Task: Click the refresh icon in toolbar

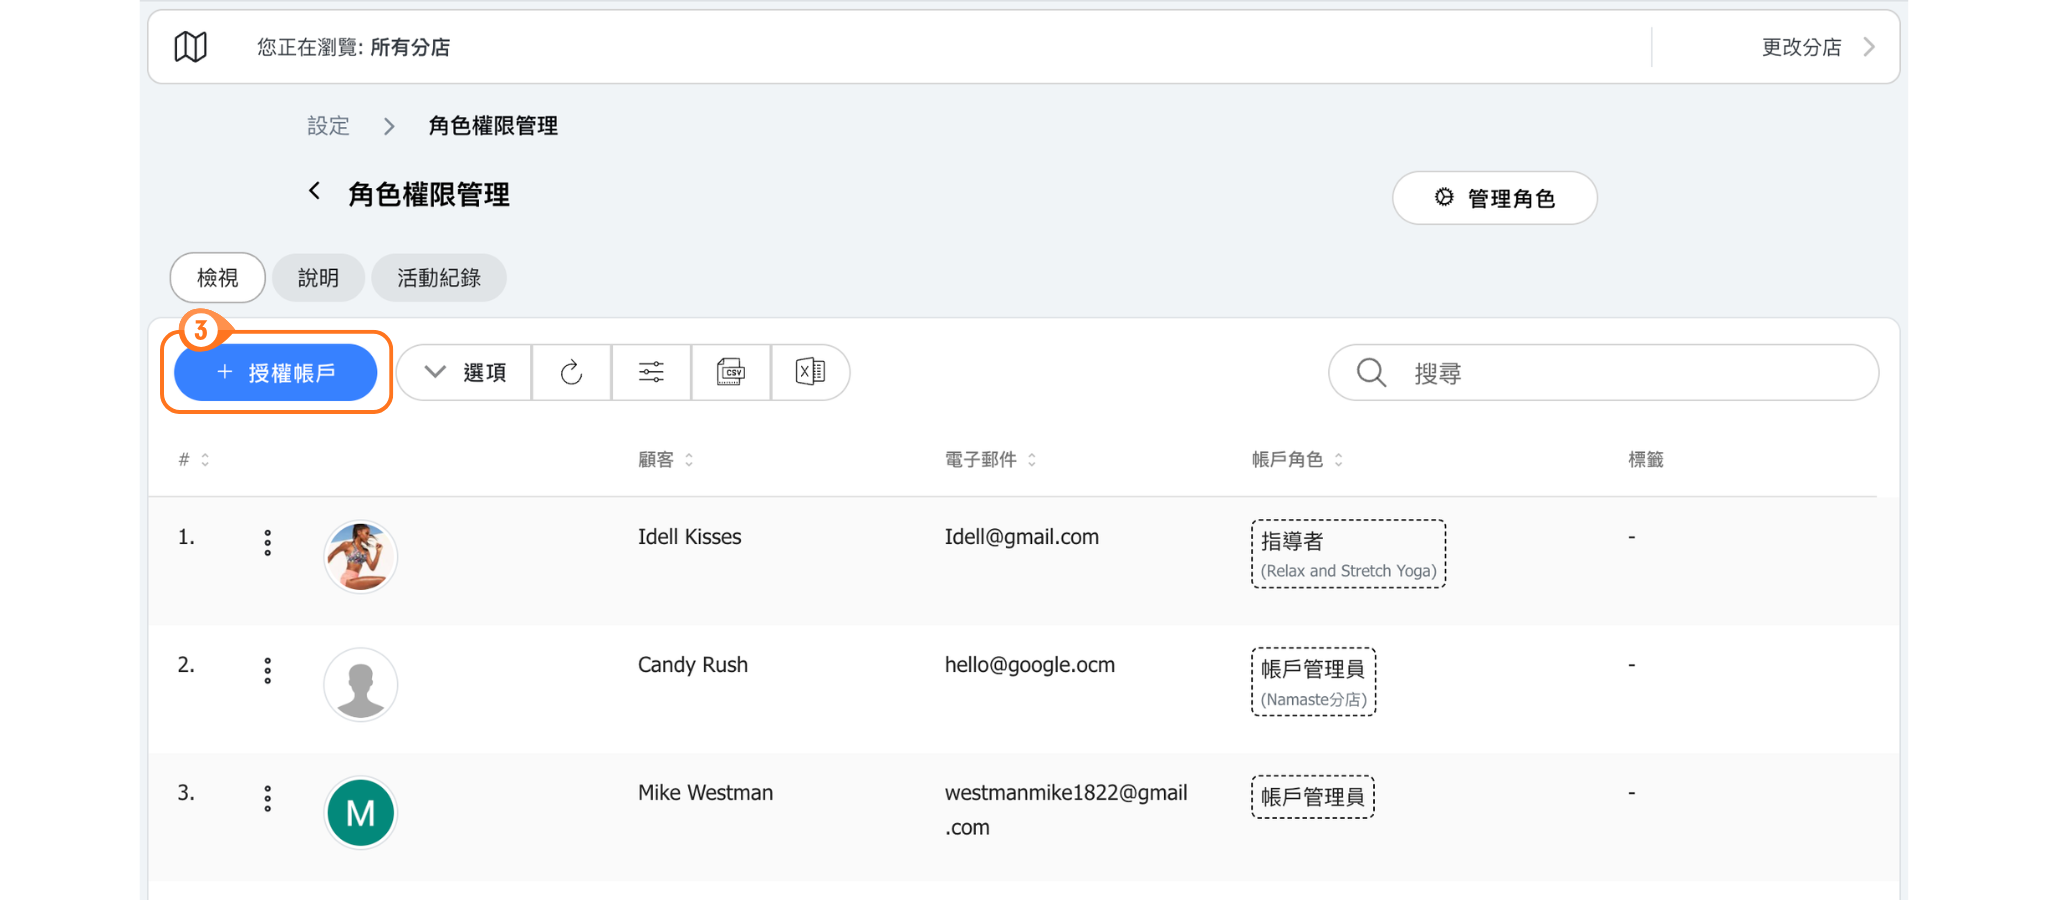Action: (x=571, y=373)
